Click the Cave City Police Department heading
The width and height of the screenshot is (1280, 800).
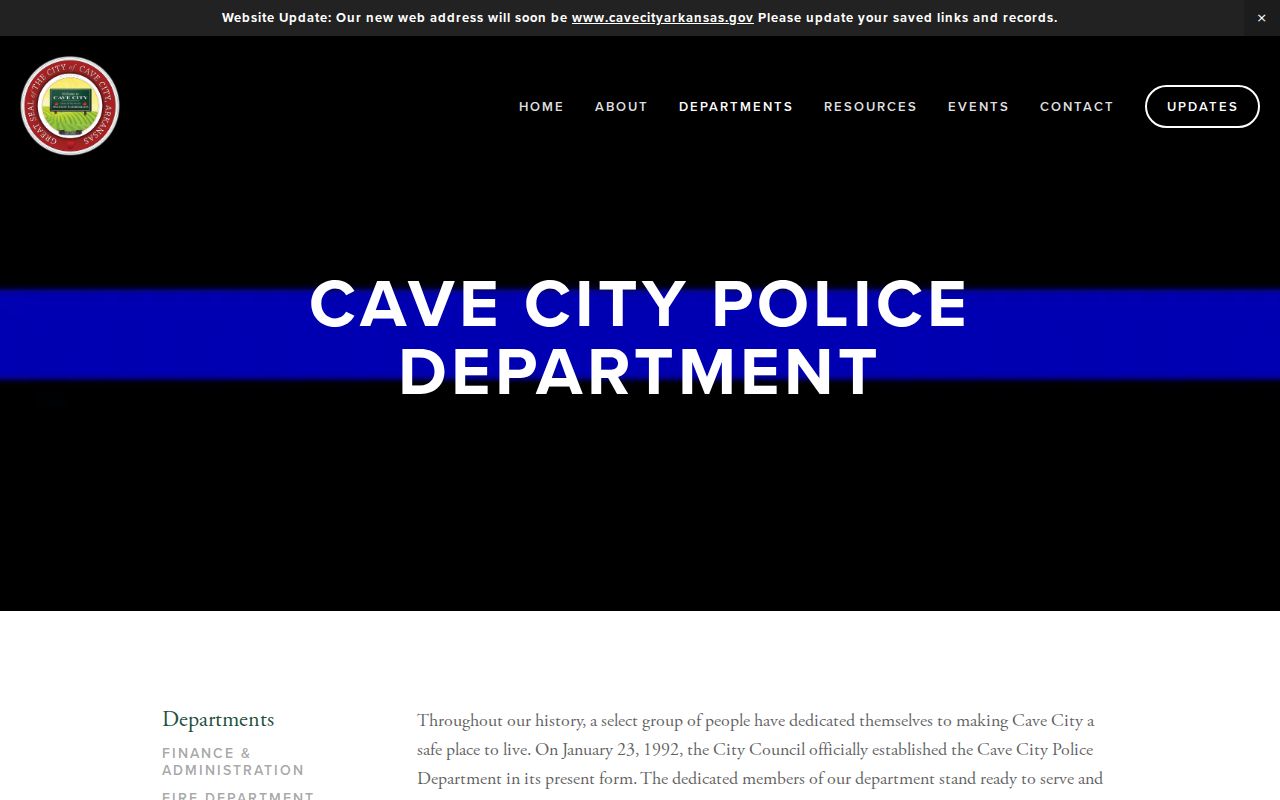(x=639, y=338)
